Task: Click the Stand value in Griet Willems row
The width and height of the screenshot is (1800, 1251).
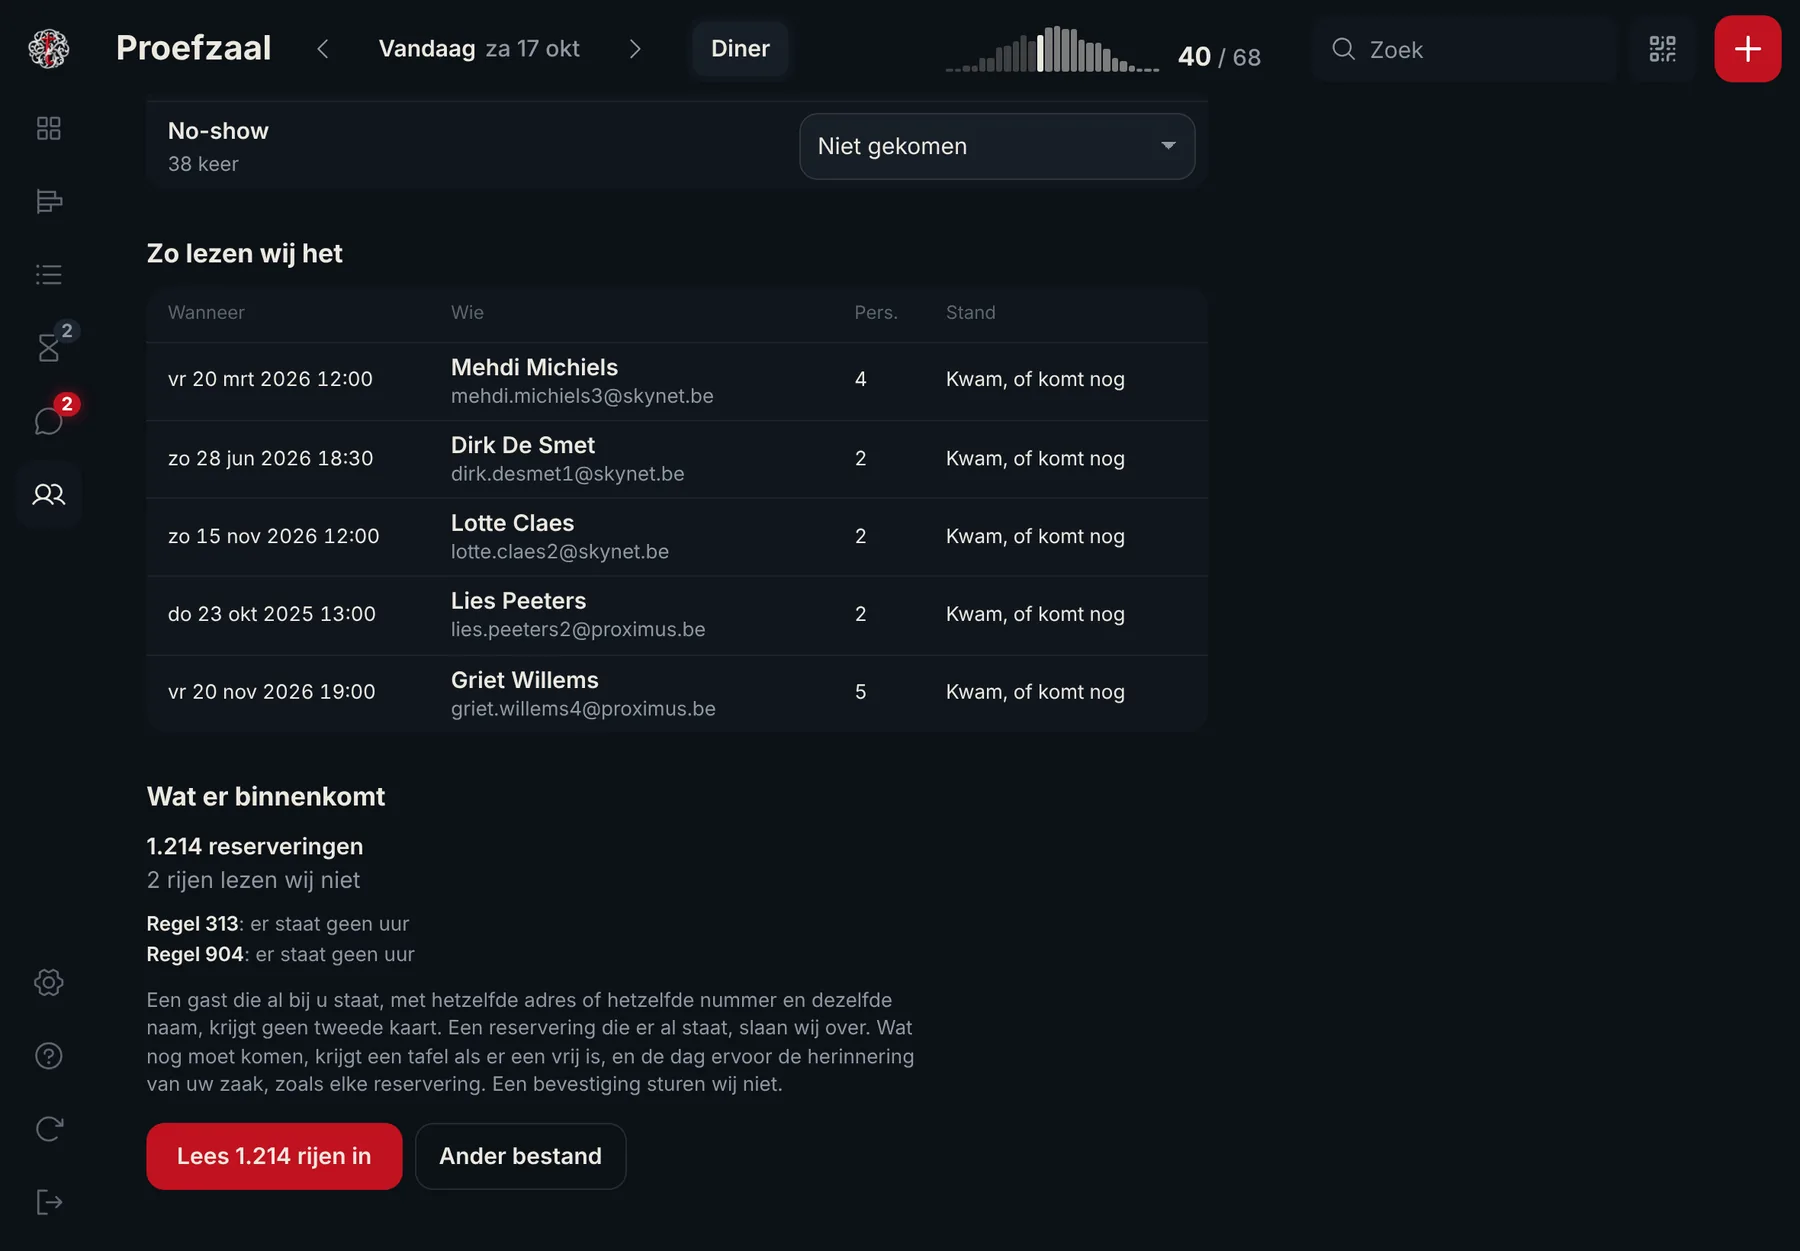Action: coord(1035,692)
